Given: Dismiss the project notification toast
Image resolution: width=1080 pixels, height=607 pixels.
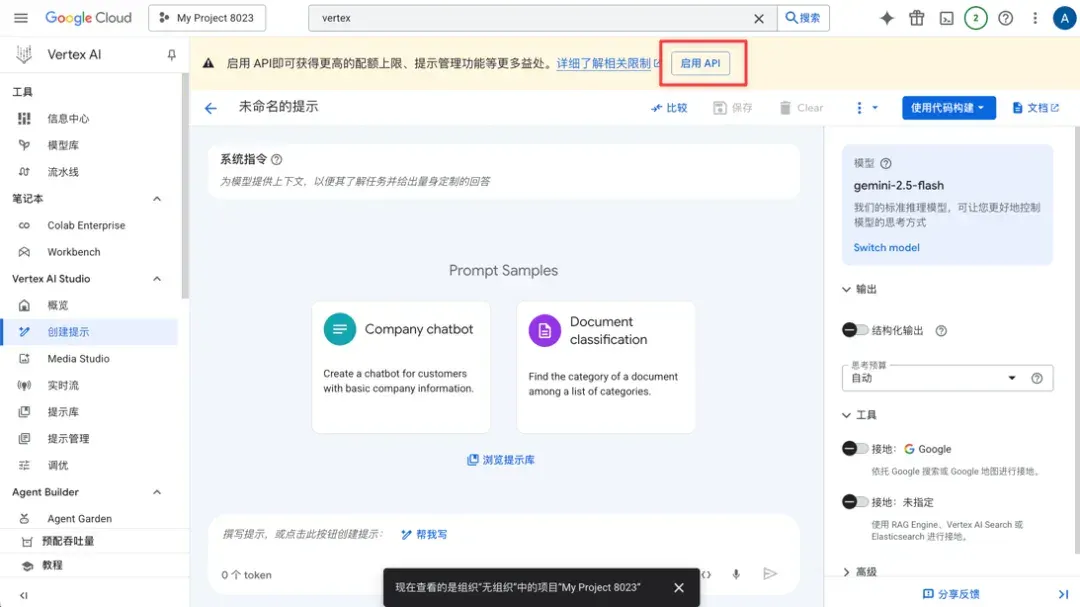Looking at the screenshot, I should [678, 588].
